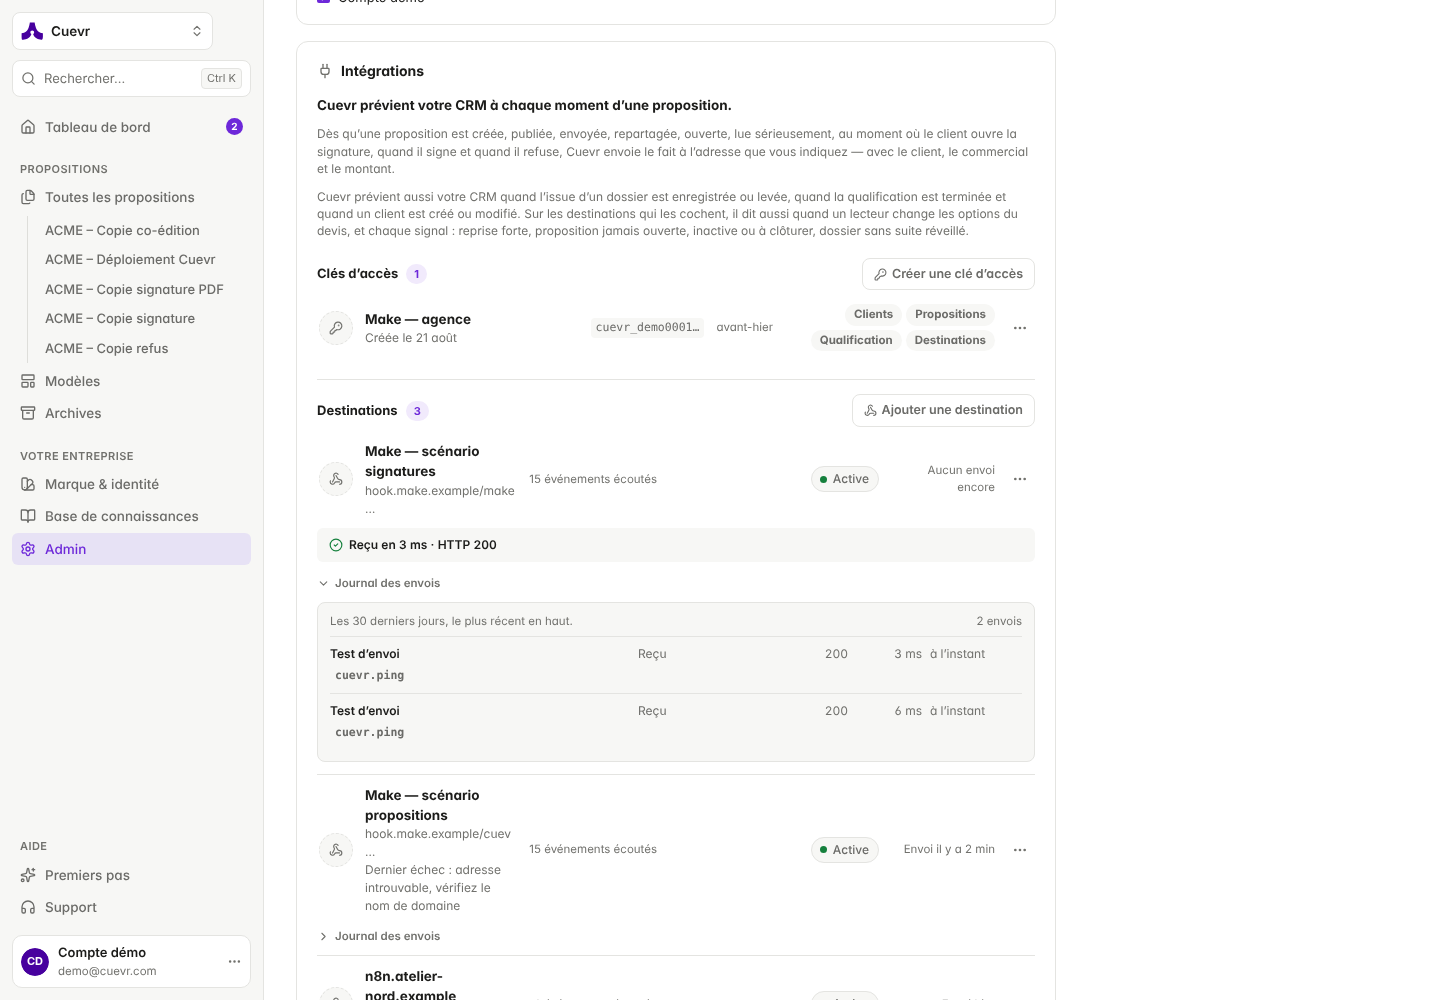Screen dimensions: 1440x1000
Task: Open Base de connaissances
Action: (131, 516)
